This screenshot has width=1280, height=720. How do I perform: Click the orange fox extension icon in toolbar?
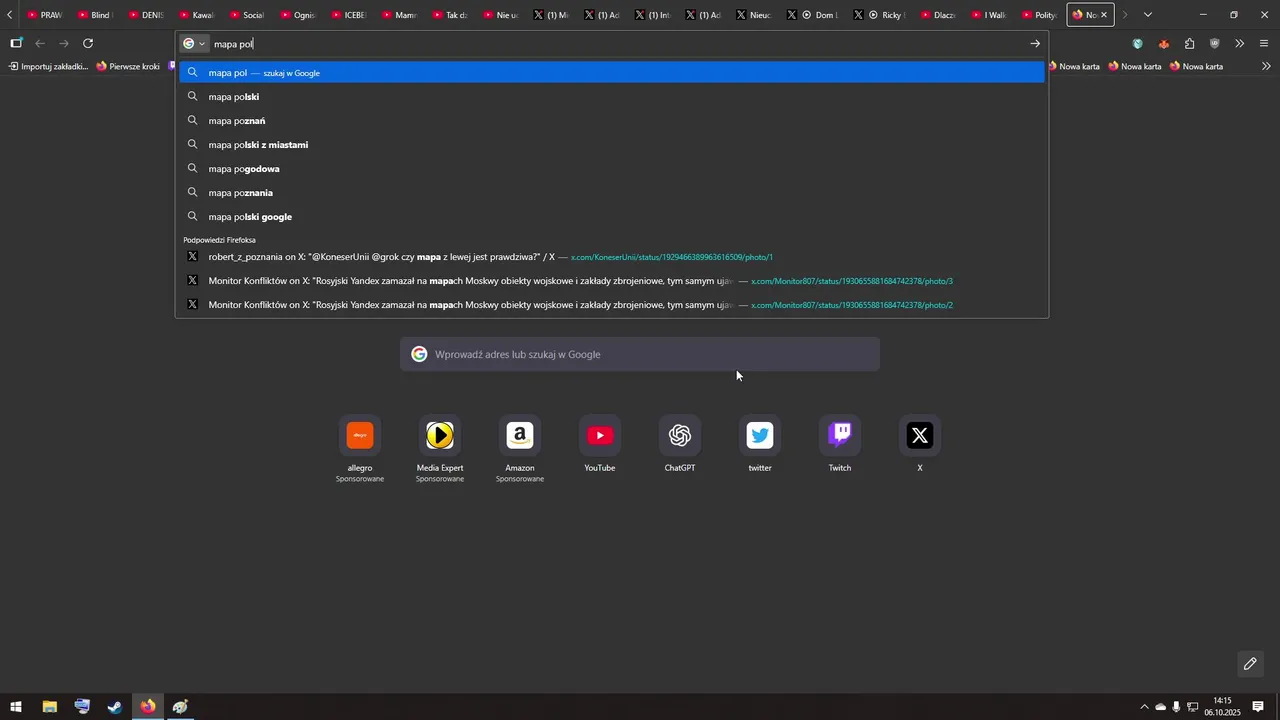pos(1163,43)
